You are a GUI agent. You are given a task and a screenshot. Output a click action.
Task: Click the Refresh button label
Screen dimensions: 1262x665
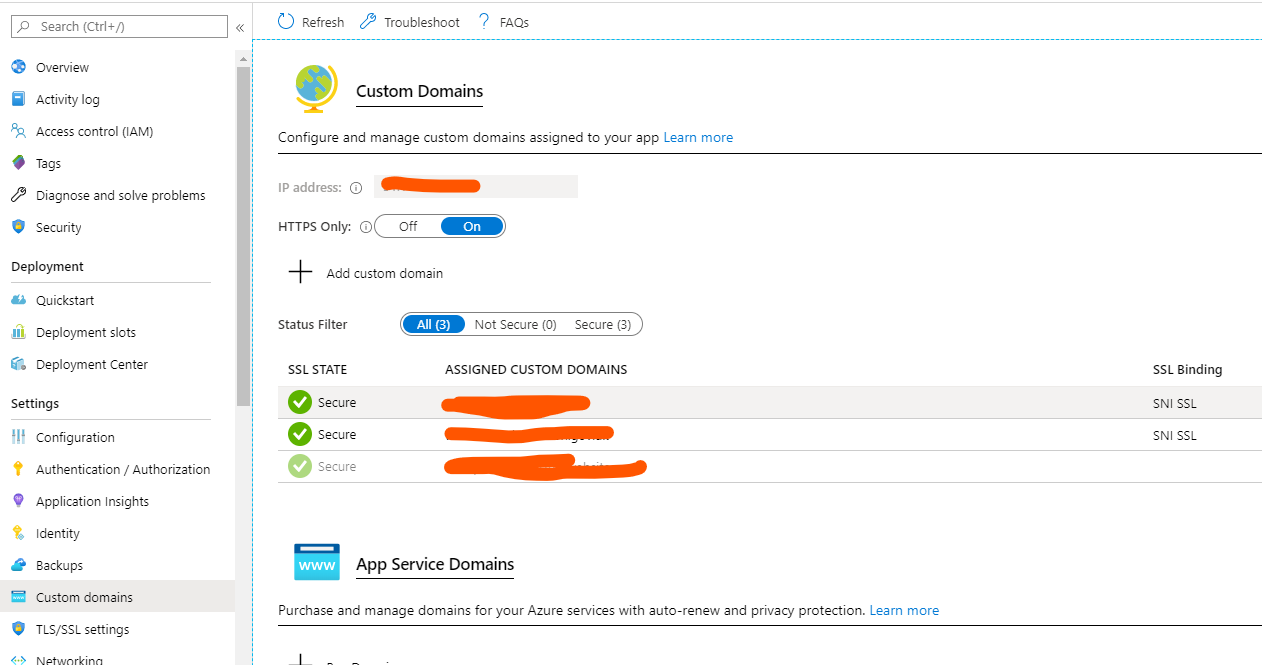(323, 22)
